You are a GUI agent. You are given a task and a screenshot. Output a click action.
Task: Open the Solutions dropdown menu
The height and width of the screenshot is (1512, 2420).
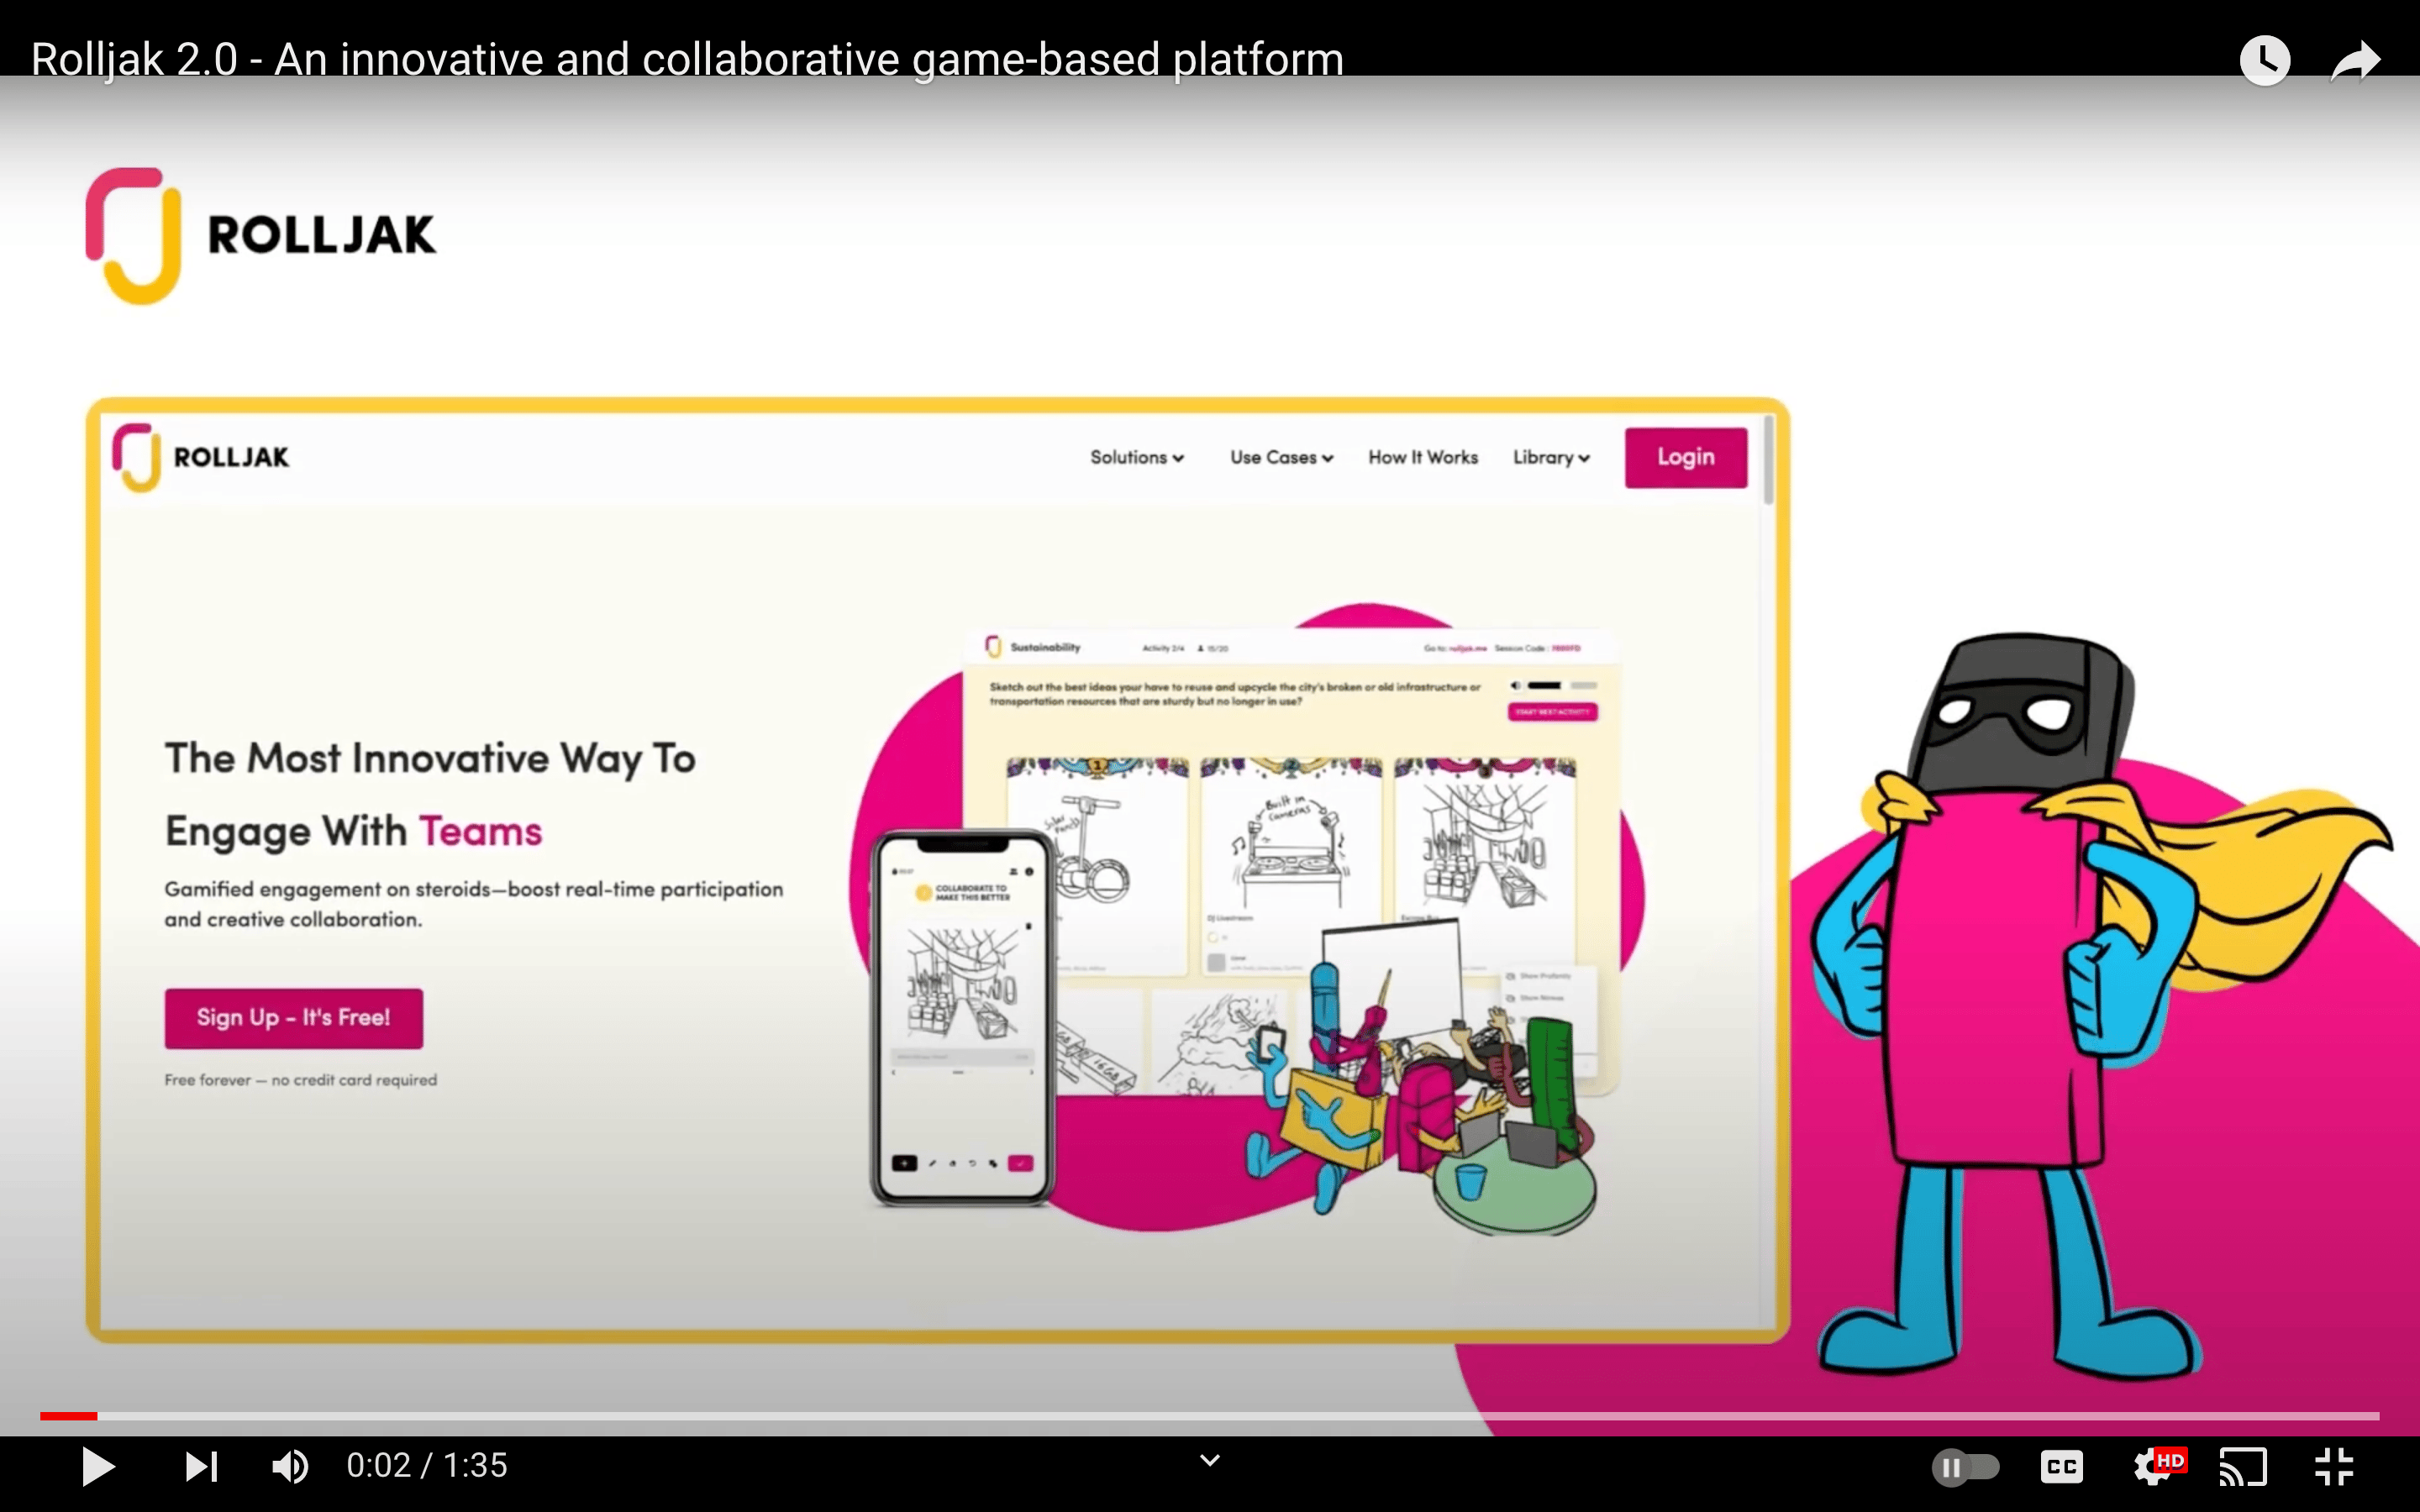(x=1136, y=457)
